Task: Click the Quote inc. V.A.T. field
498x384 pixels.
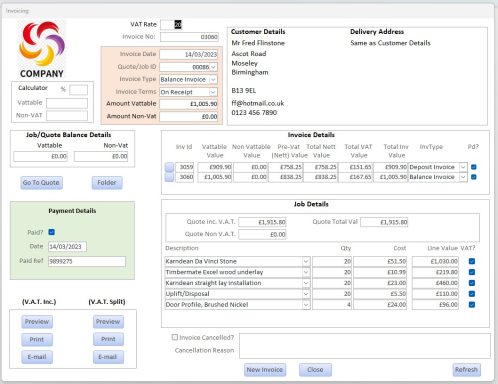Action: coord(262,222)
